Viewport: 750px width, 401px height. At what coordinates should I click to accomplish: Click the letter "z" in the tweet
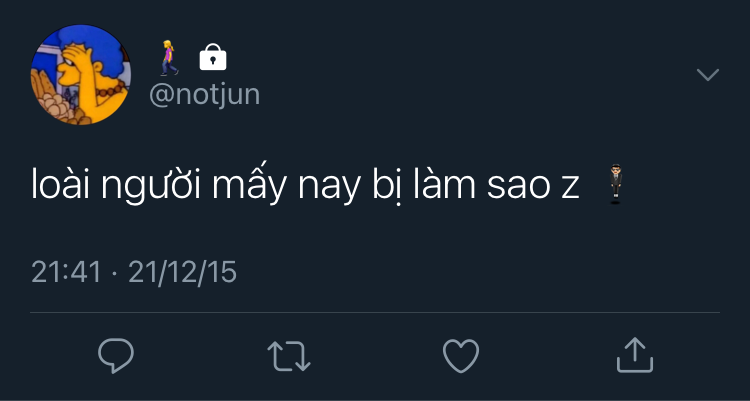pyautogui.click(x=570, y=188)
